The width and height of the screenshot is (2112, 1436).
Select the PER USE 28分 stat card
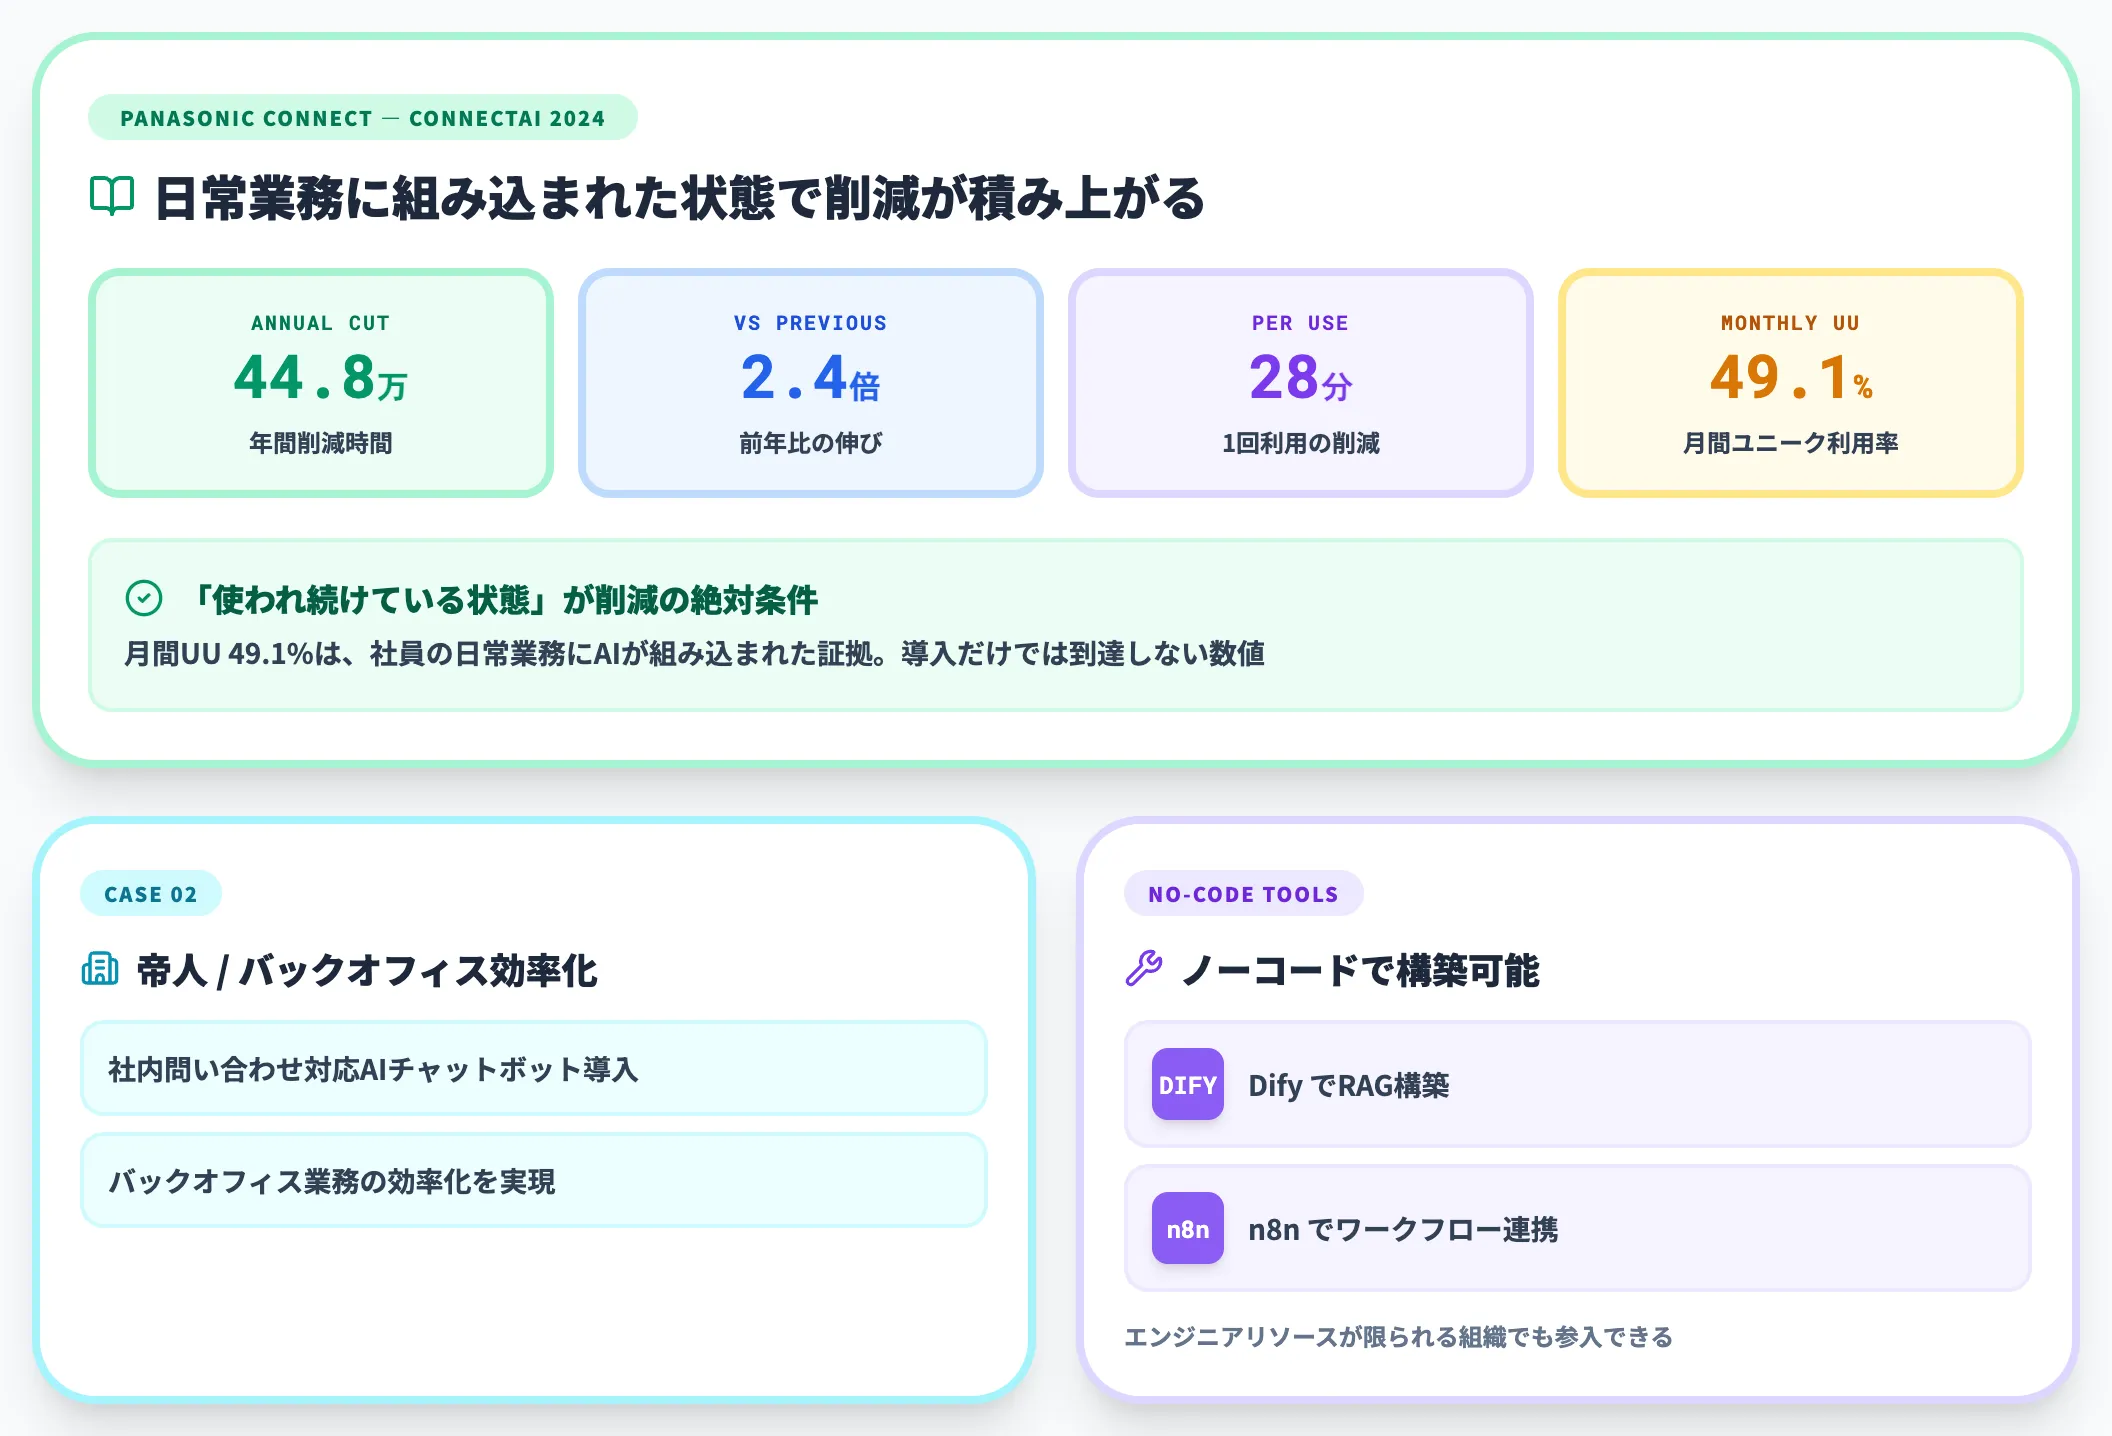(x=1301, y=383)
